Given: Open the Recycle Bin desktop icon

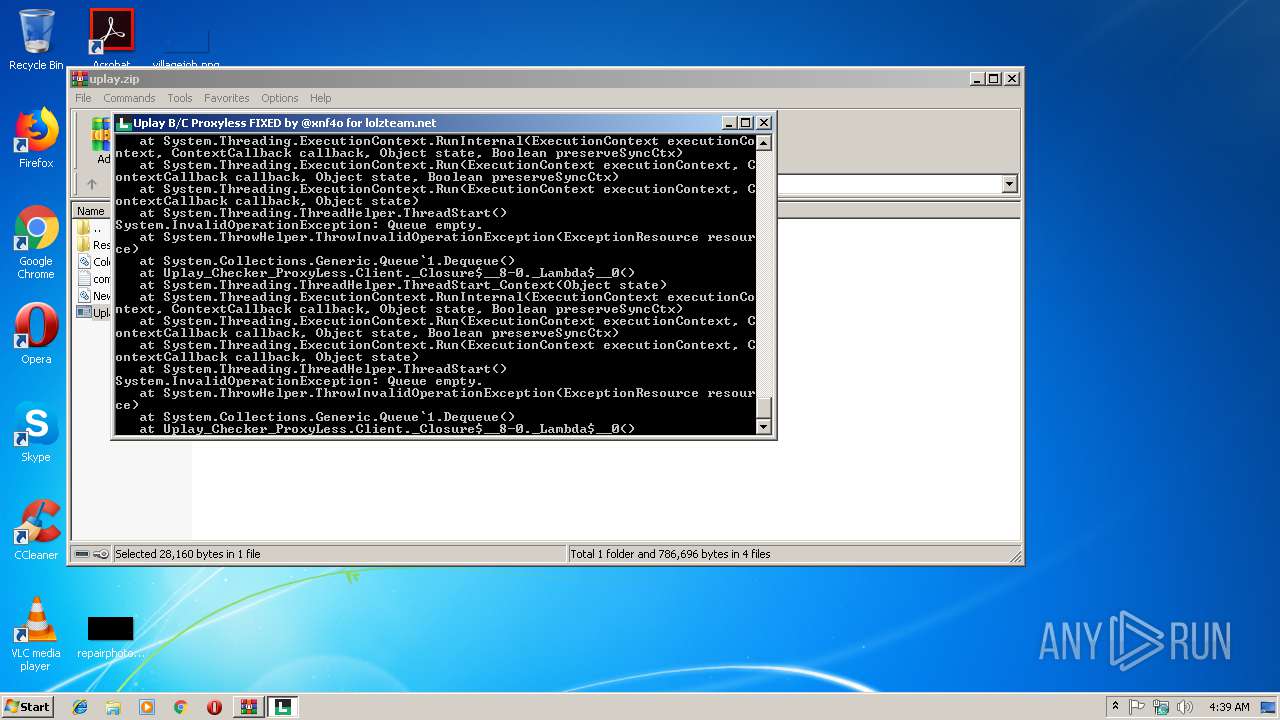Looking at the screenshot, I should [x=36, y=39].
